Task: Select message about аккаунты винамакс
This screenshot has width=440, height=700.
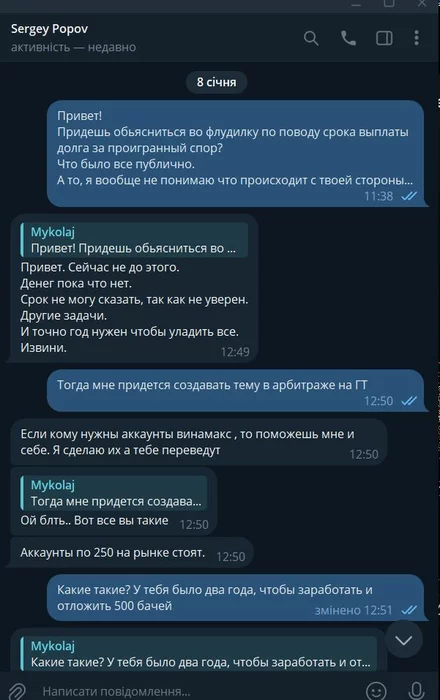Action: click(199, 442)
